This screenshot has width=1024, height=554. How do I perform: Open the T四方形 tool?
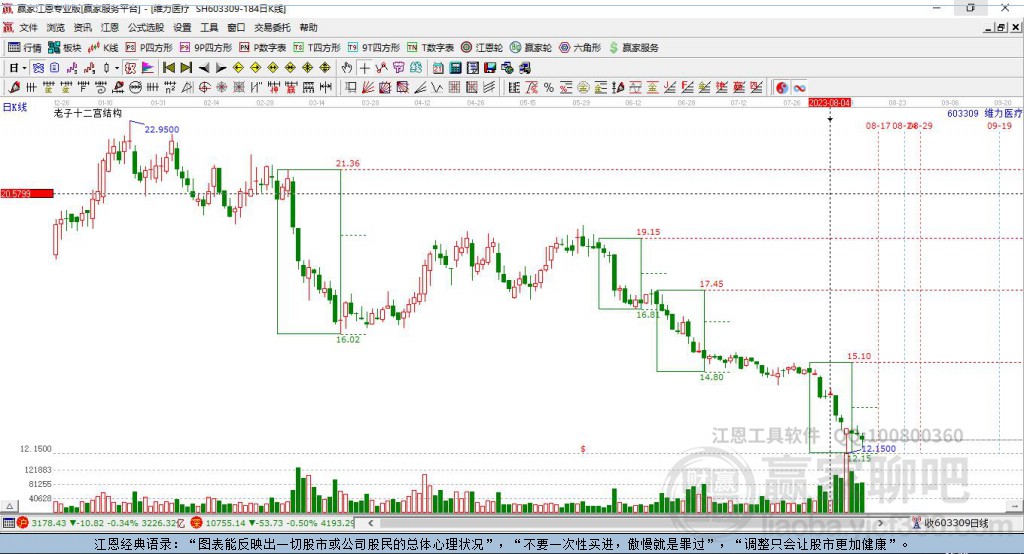coord(317,48)
